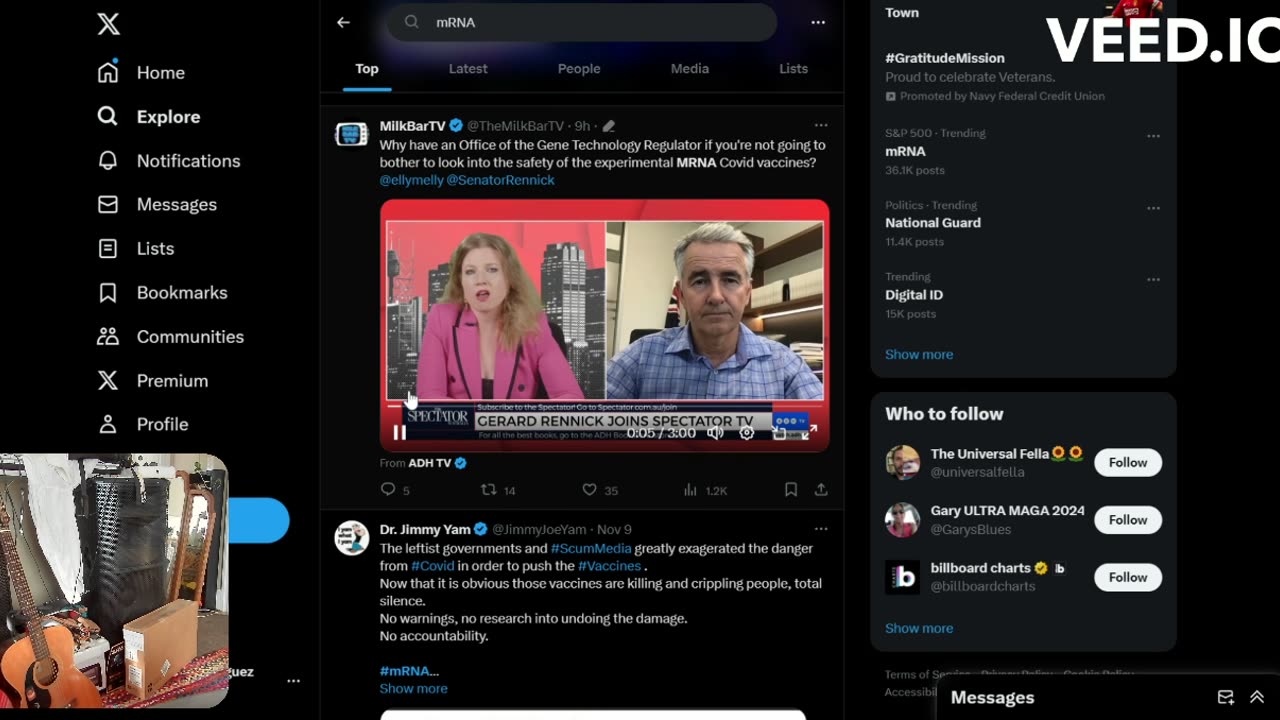
Task: Expand Jimmy Yam post with Show more
Action: (413, 688)
